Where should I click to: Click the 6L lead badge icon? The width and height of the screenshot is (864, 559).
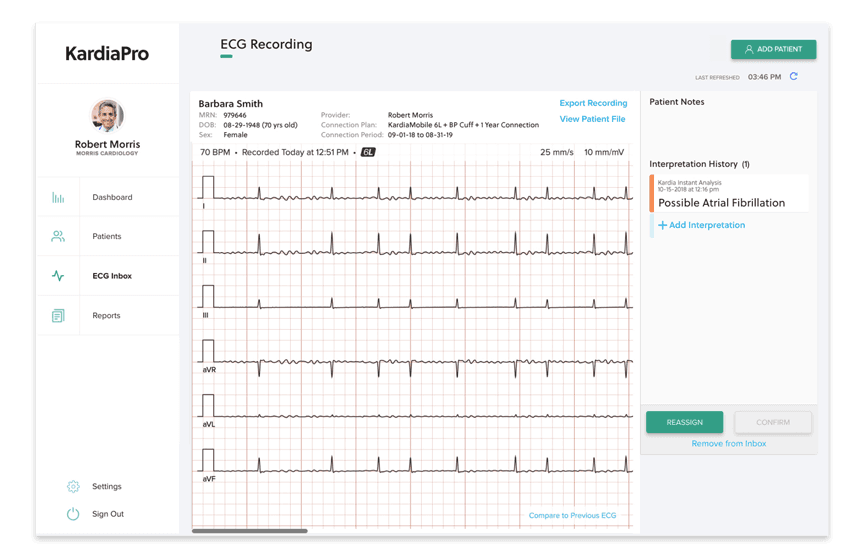[x=368, y=152]
